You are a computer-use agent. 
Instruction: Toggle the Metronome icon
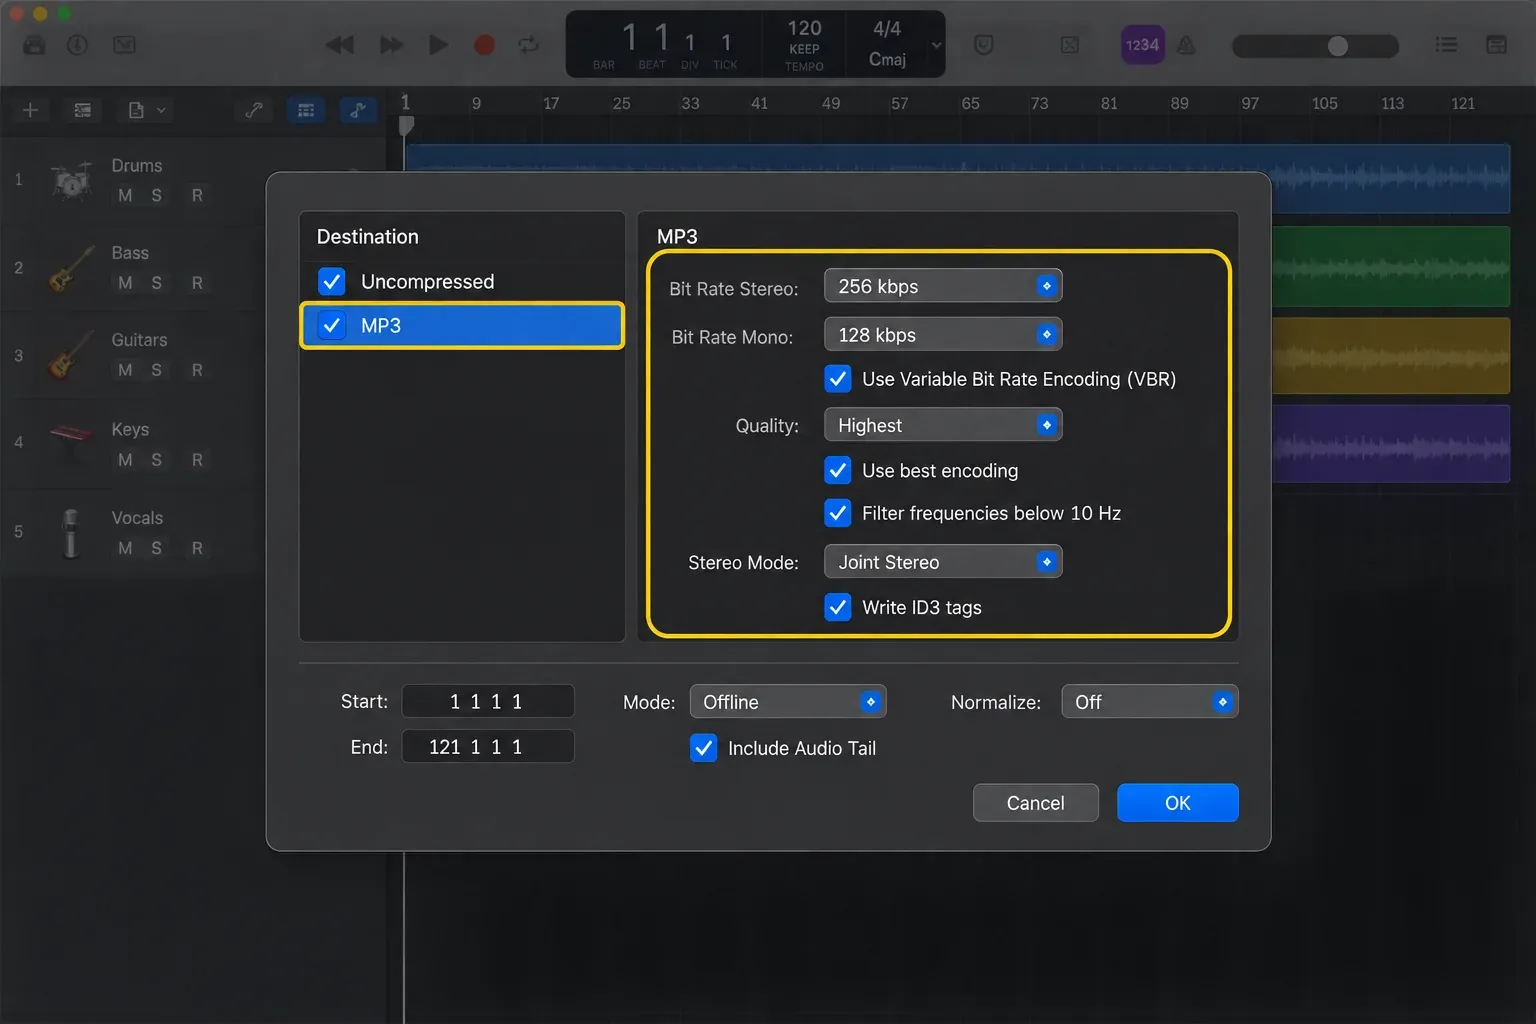(1187, 45)
